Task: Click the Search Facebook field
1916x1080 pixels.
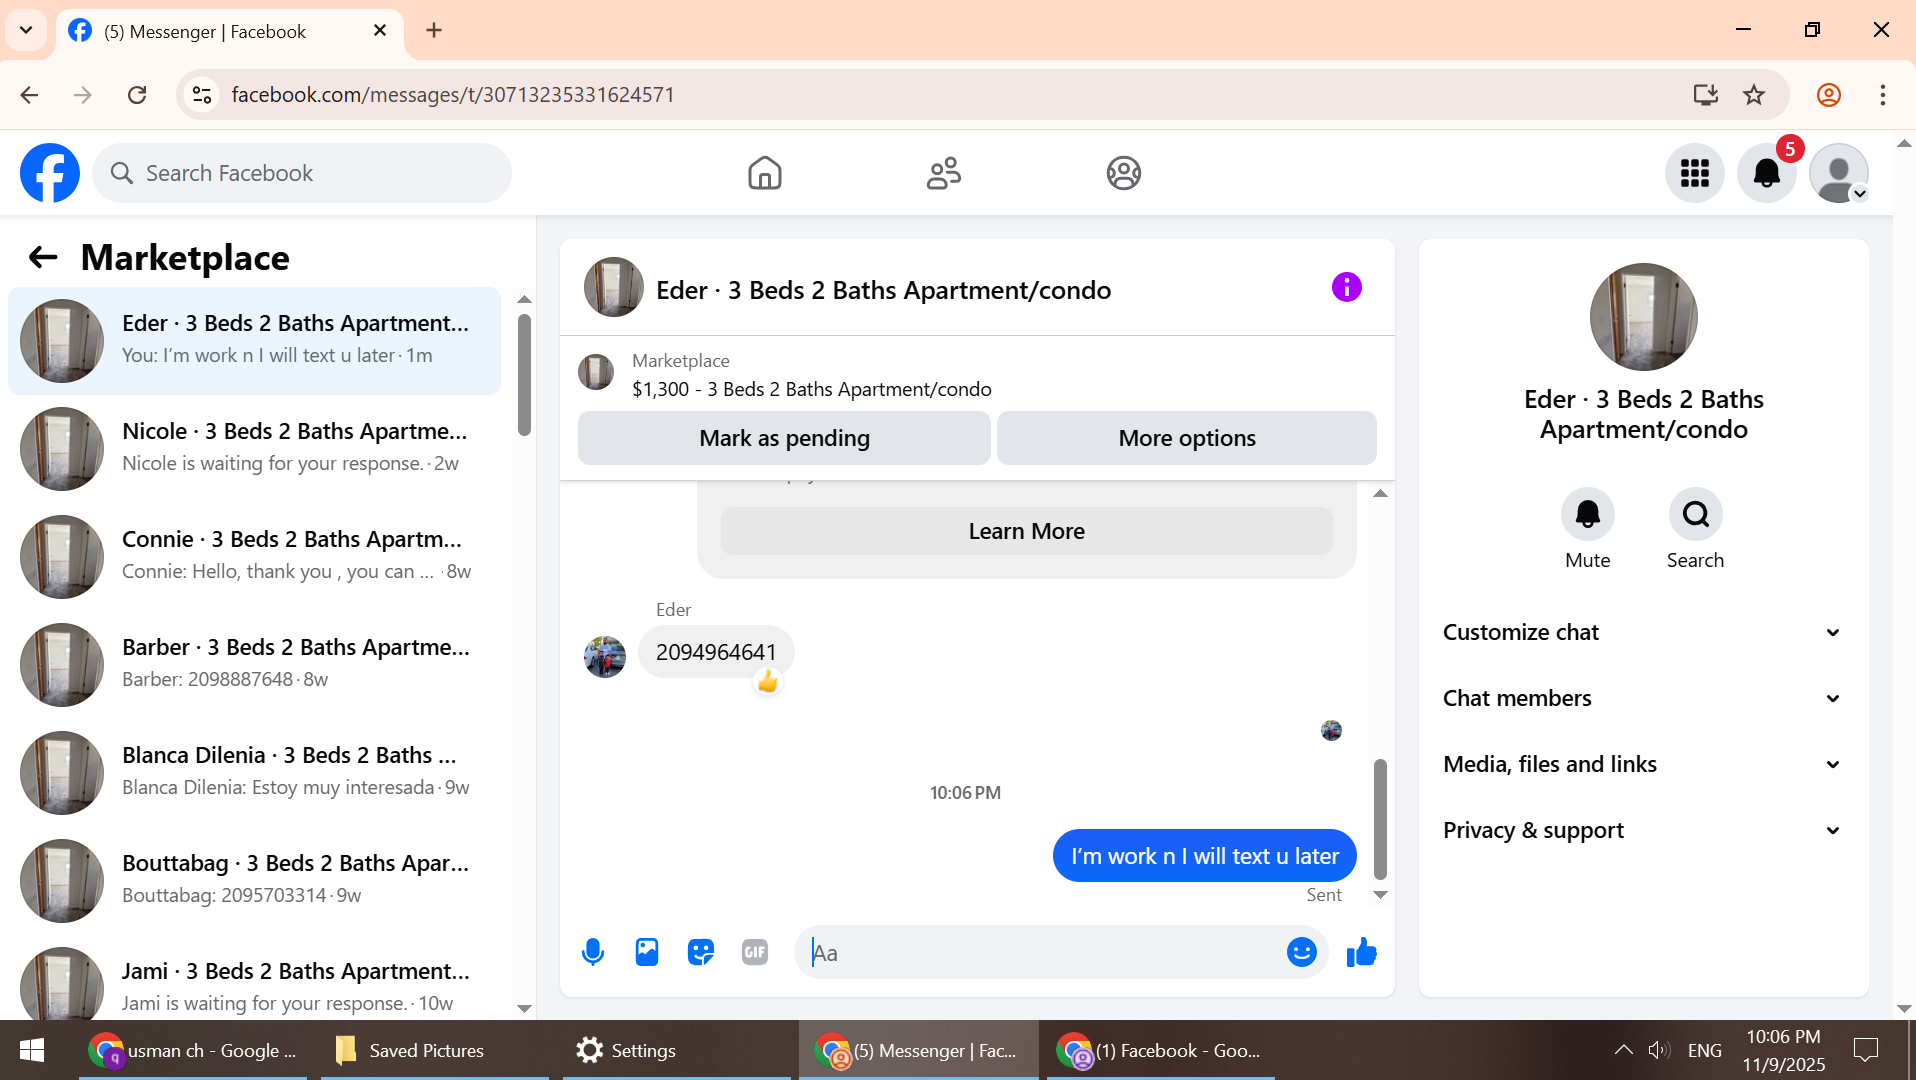Action: (302, 173)
